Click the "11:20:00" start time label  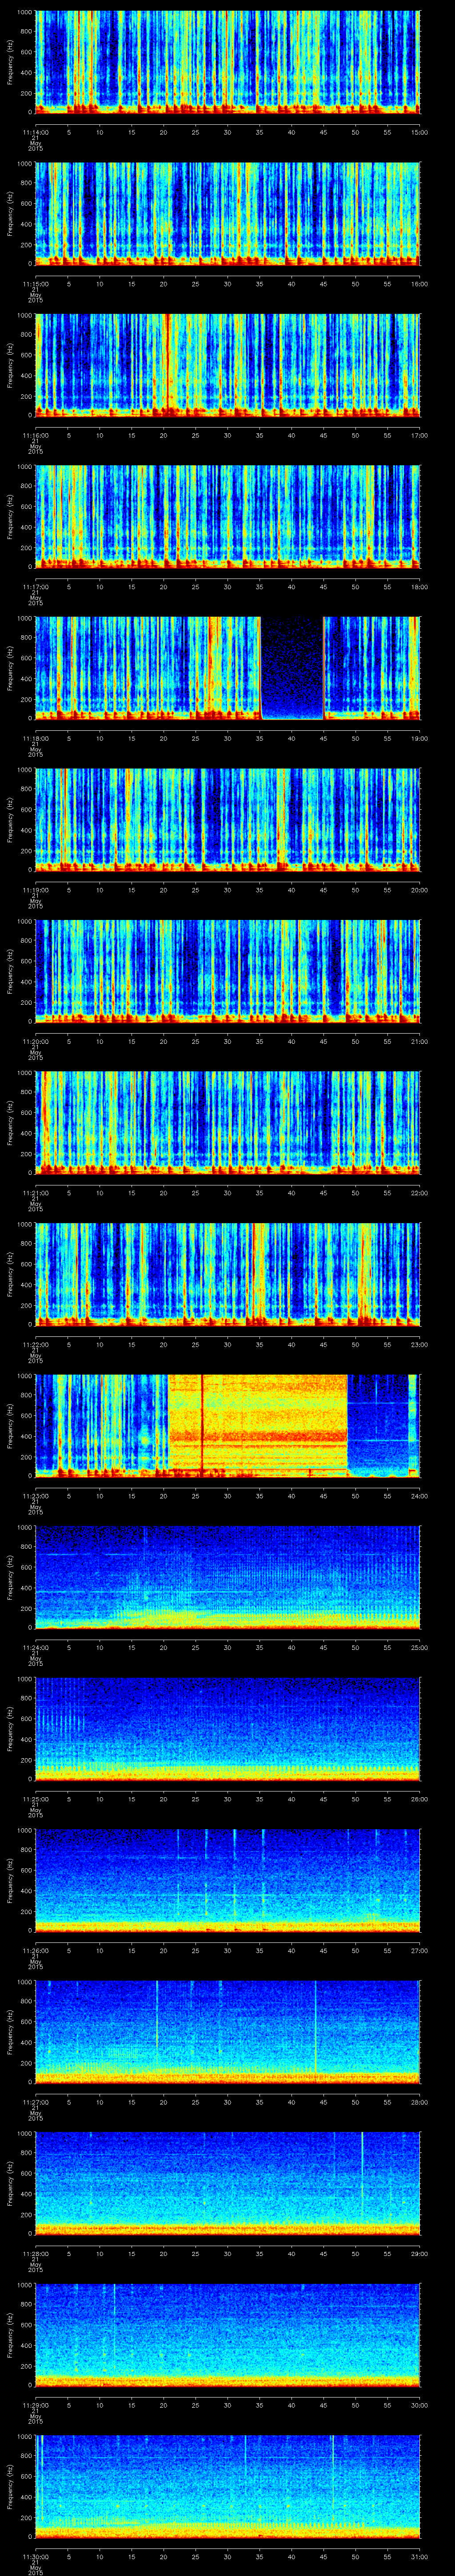(36, 1041)
